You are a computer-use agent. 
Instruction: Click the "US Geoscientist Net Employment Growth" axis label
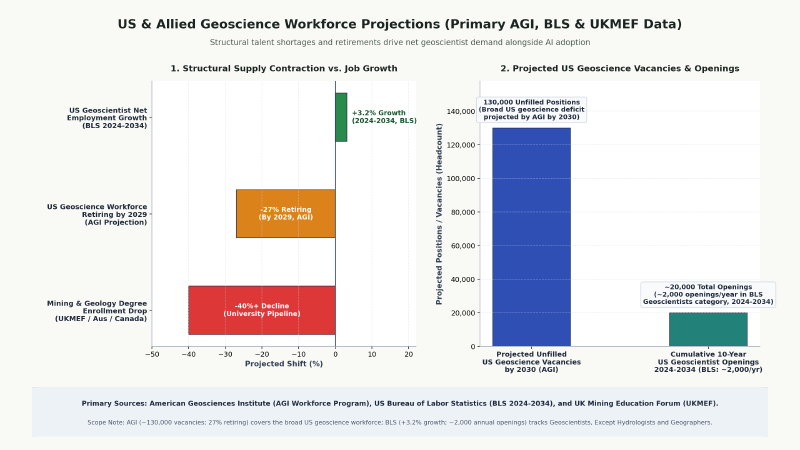pyautogui.click(x=107, y=118)
